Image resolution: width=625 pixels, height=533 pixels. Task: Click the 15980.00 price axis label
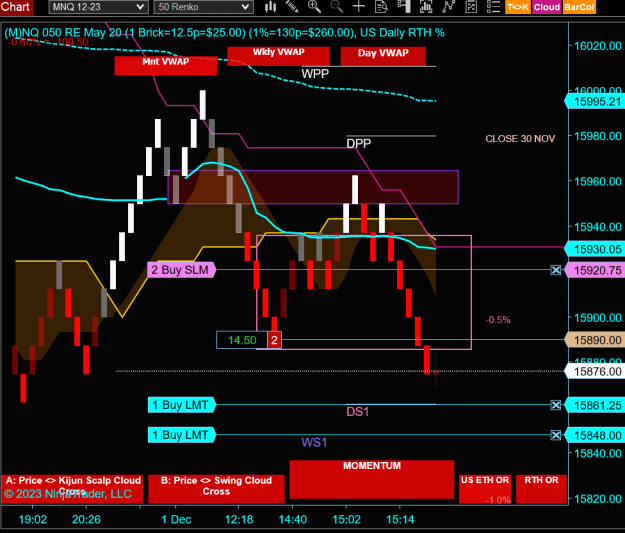597,136
